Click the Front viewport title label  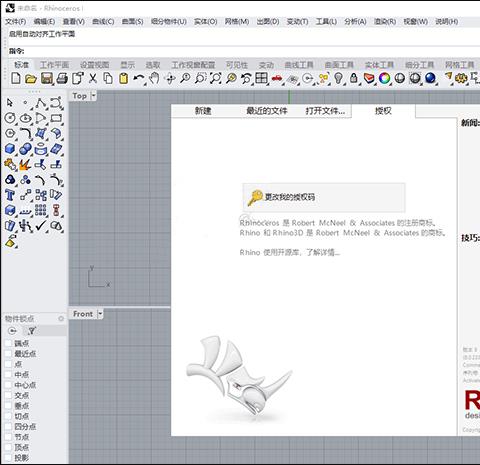coord(83,314)
